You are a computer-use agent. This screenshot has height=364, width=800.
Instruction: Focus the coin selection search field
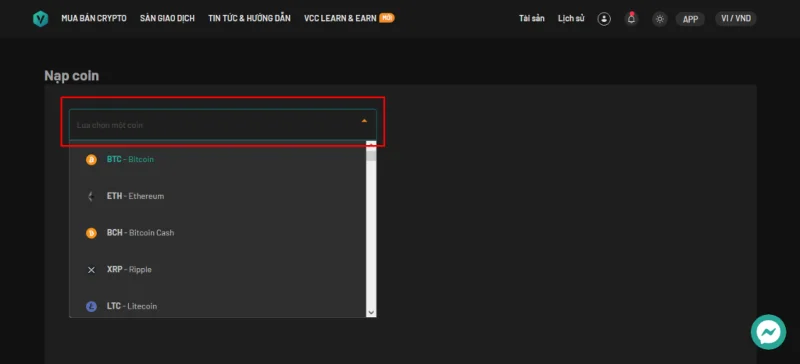coord(223,125)
